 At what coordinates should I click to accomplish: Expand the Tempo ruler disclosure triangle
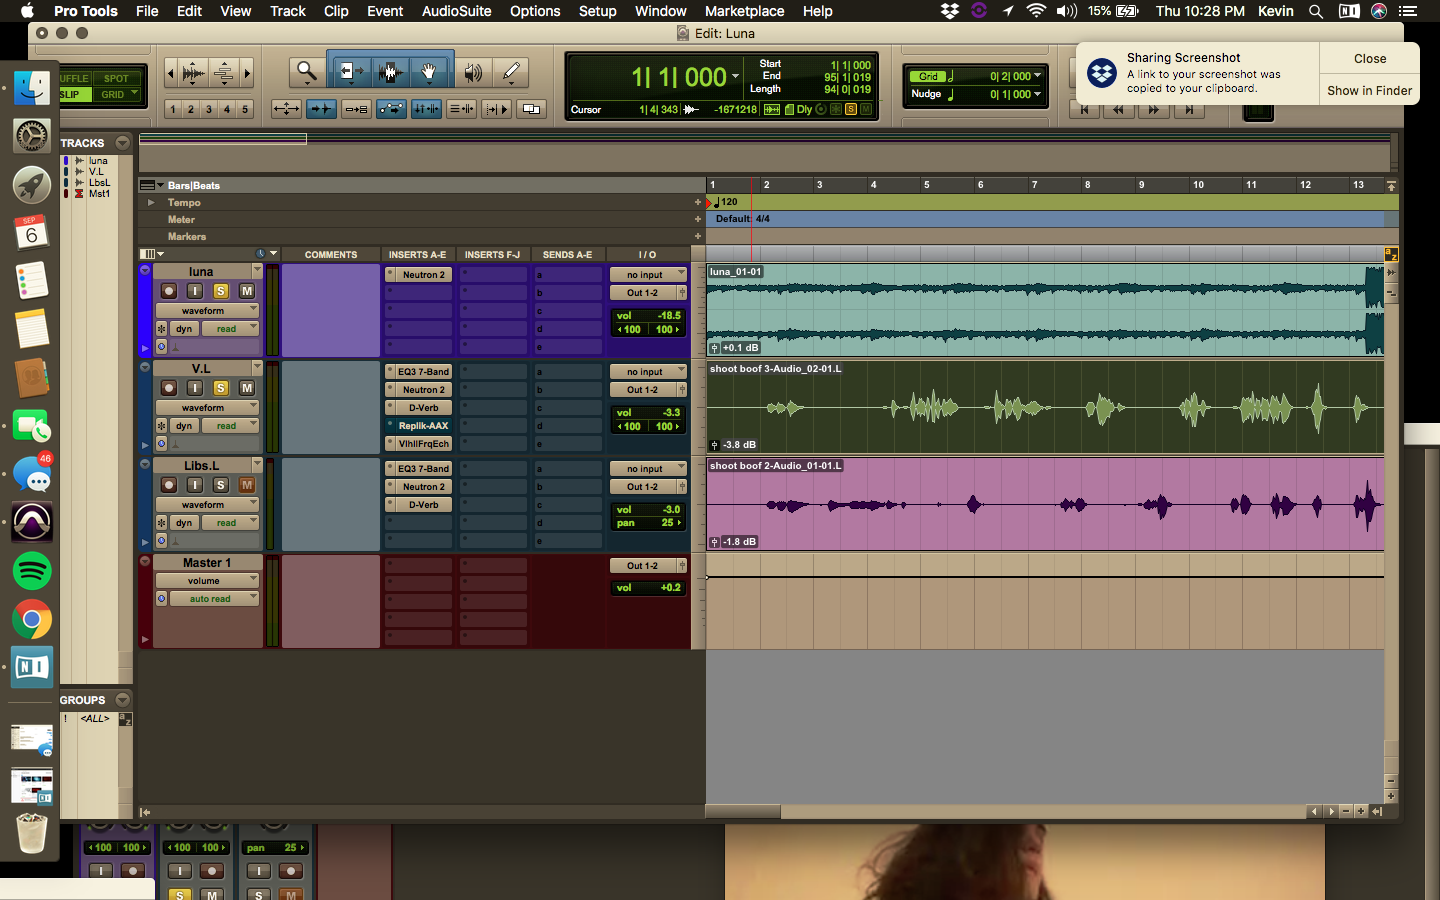tap(151, 203)
